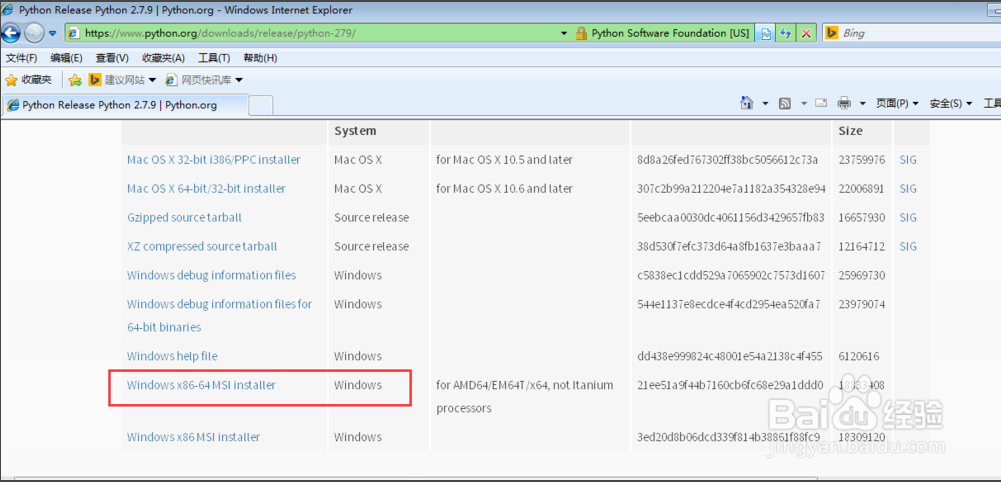The image size is (1001, 482).
Task: Open the 查看(V) menu
Action: [112, 58]
